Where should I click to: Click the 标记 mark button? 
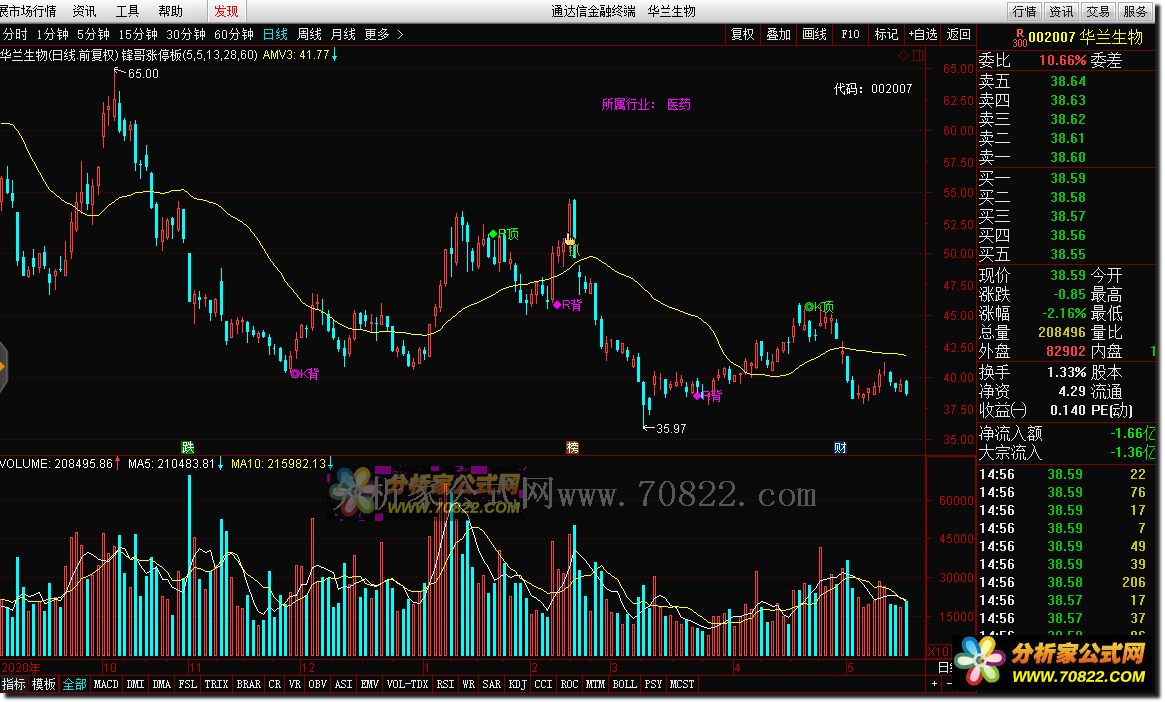coord(886,34)
